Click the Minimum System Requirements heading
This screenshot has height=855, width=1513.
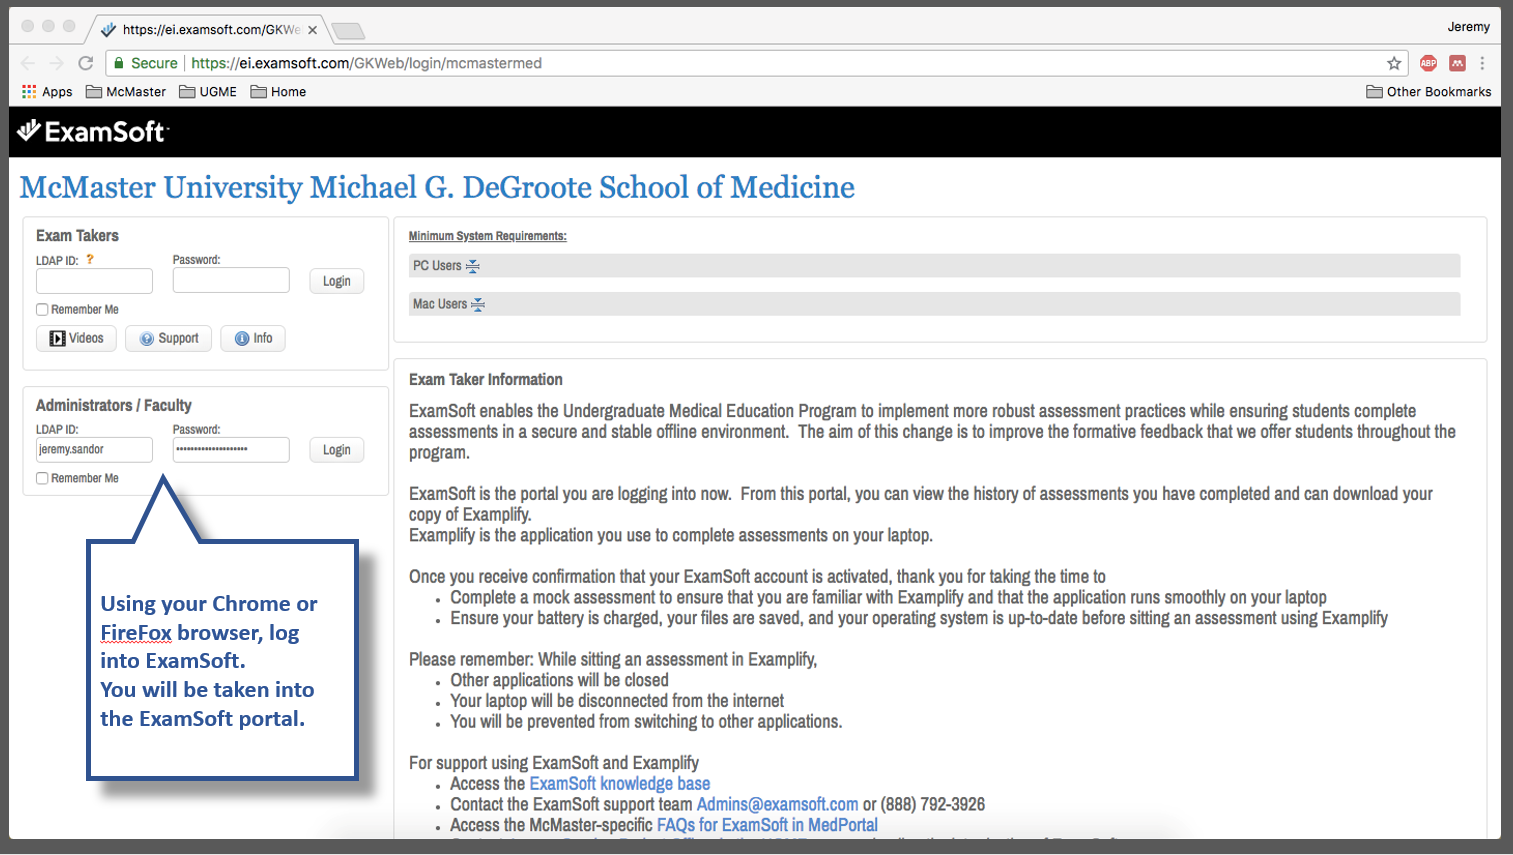click(487, 236)
